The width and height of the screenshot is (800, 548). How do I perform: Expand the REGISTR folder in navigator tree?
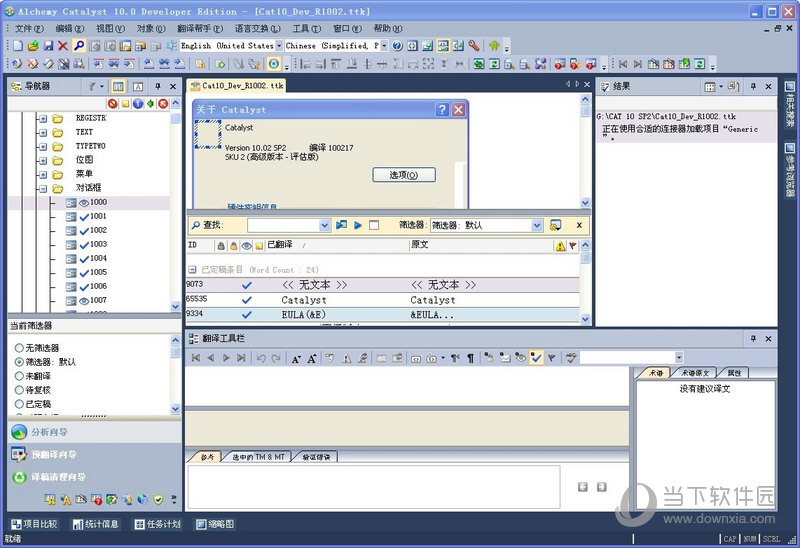tap(43, 118)
